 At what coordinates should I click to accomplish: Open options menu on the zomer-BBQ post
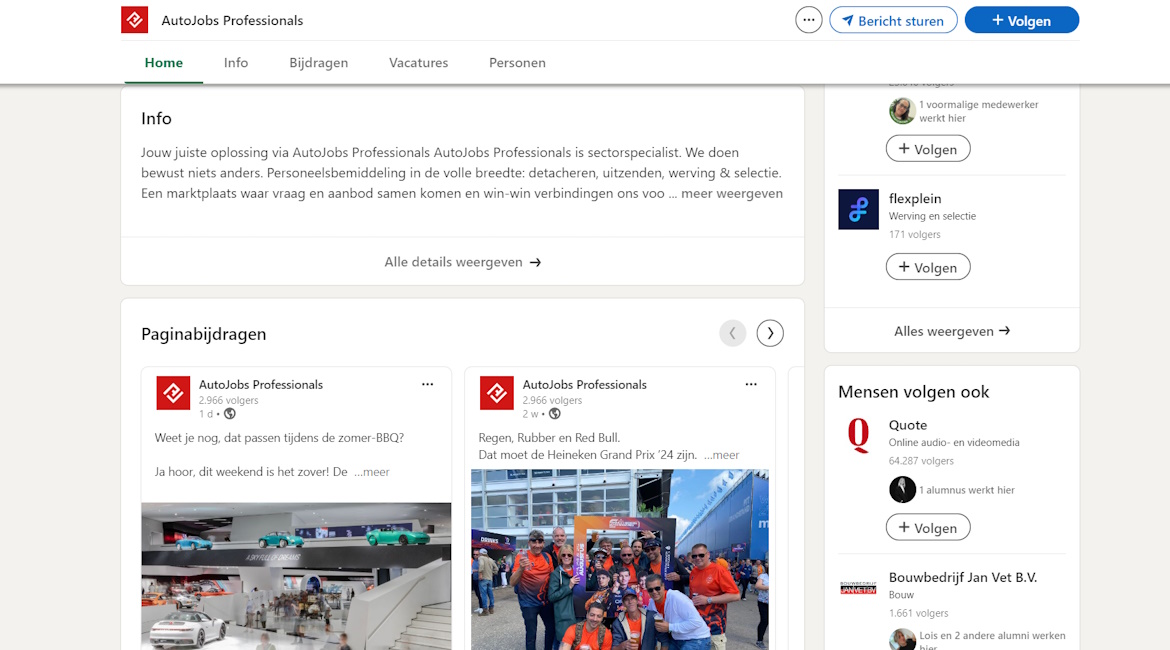427,384
